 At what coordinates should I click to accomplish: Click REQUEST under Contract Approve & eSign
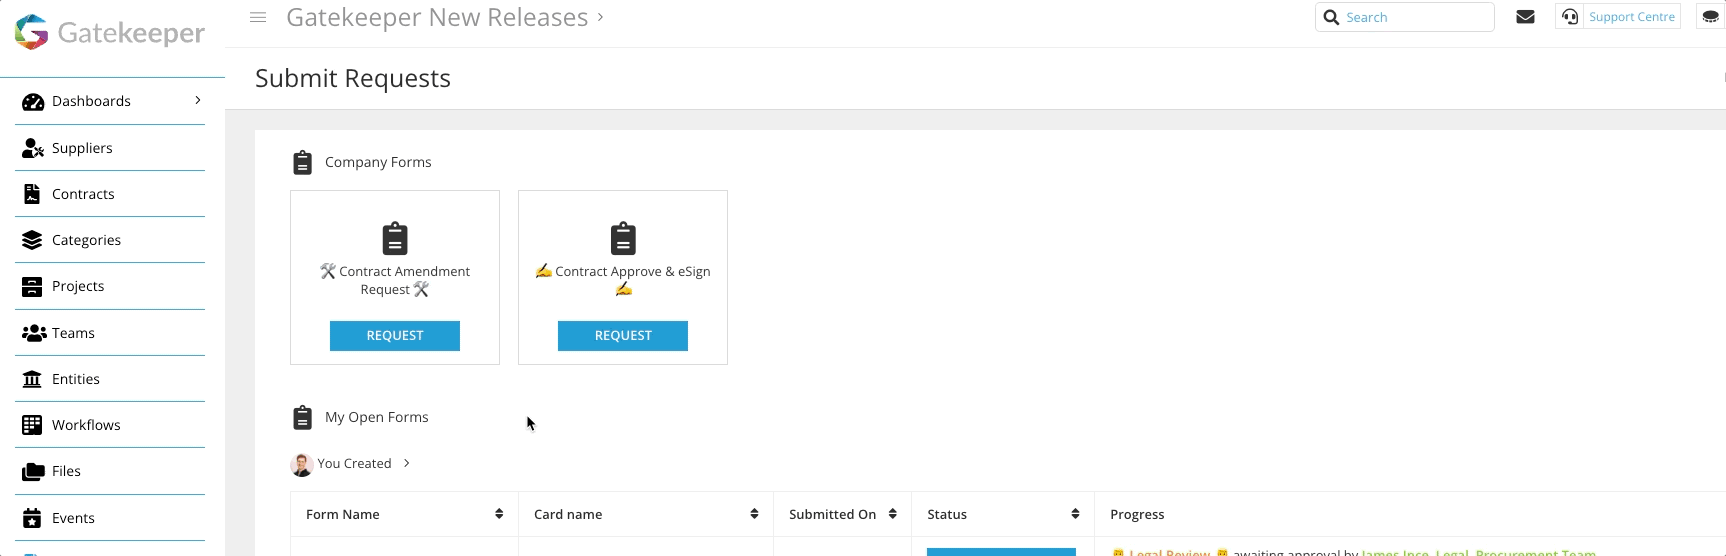tap(623, 336)
